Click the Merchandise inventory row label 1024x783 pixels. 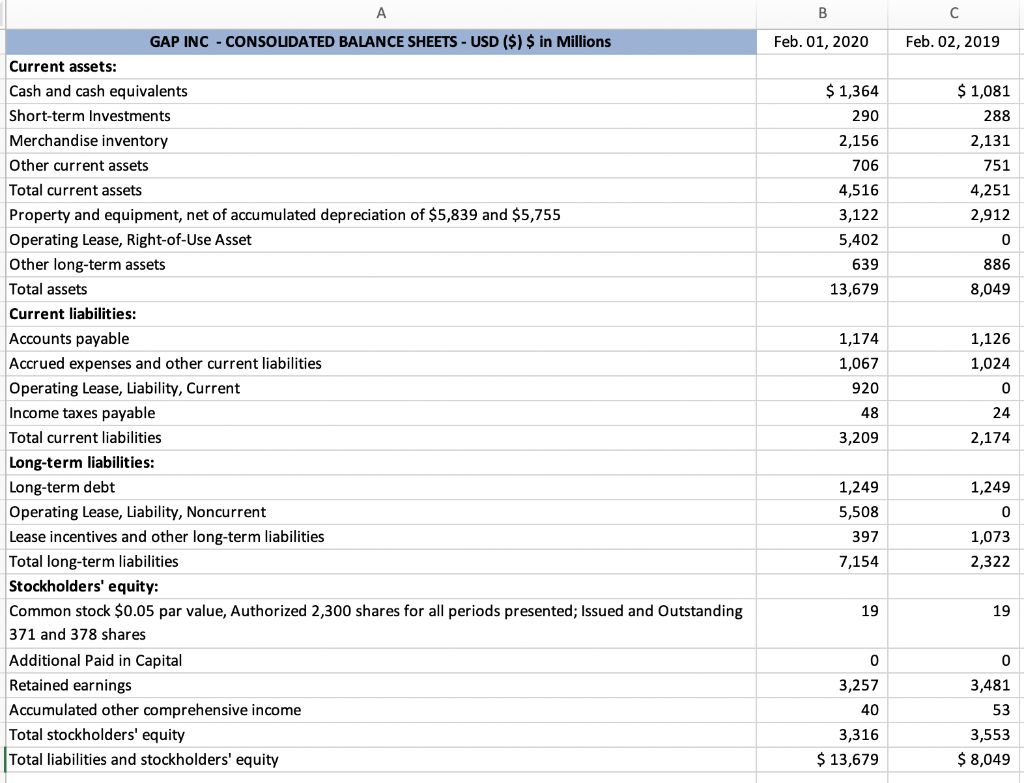(x=90, y=140)
